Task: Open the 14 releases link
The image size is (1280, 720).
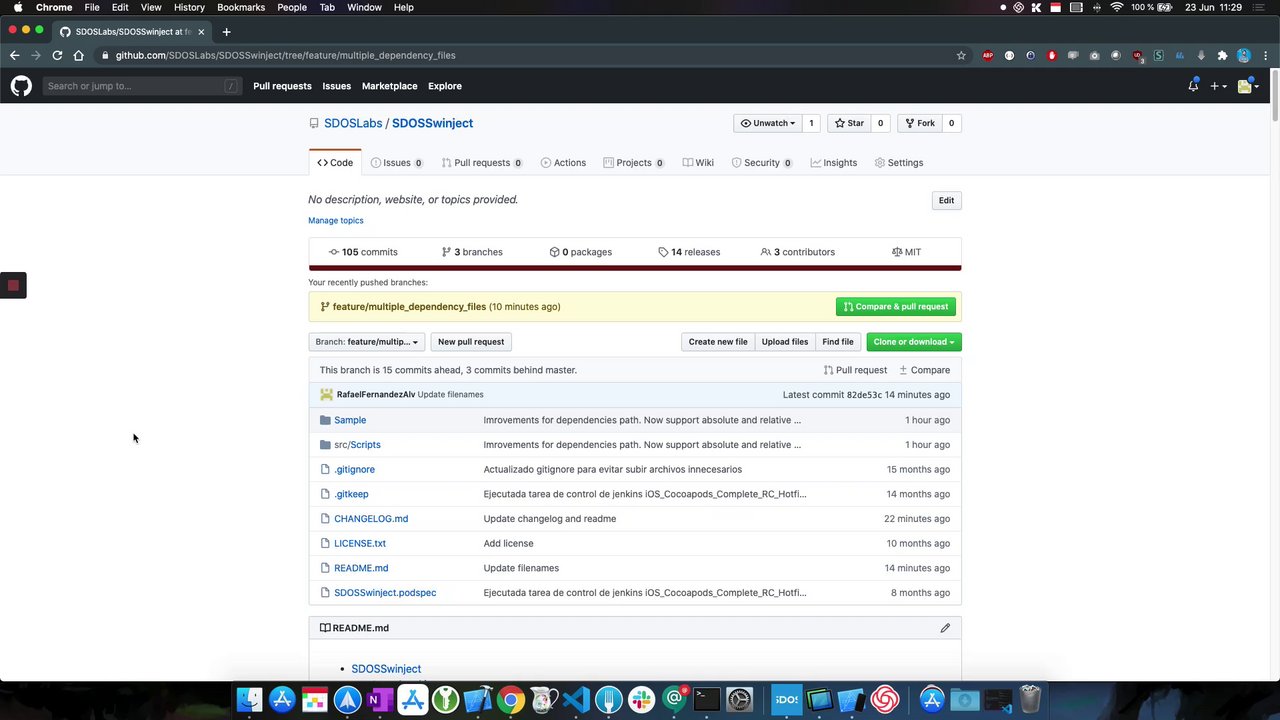Action: [689, 252]
